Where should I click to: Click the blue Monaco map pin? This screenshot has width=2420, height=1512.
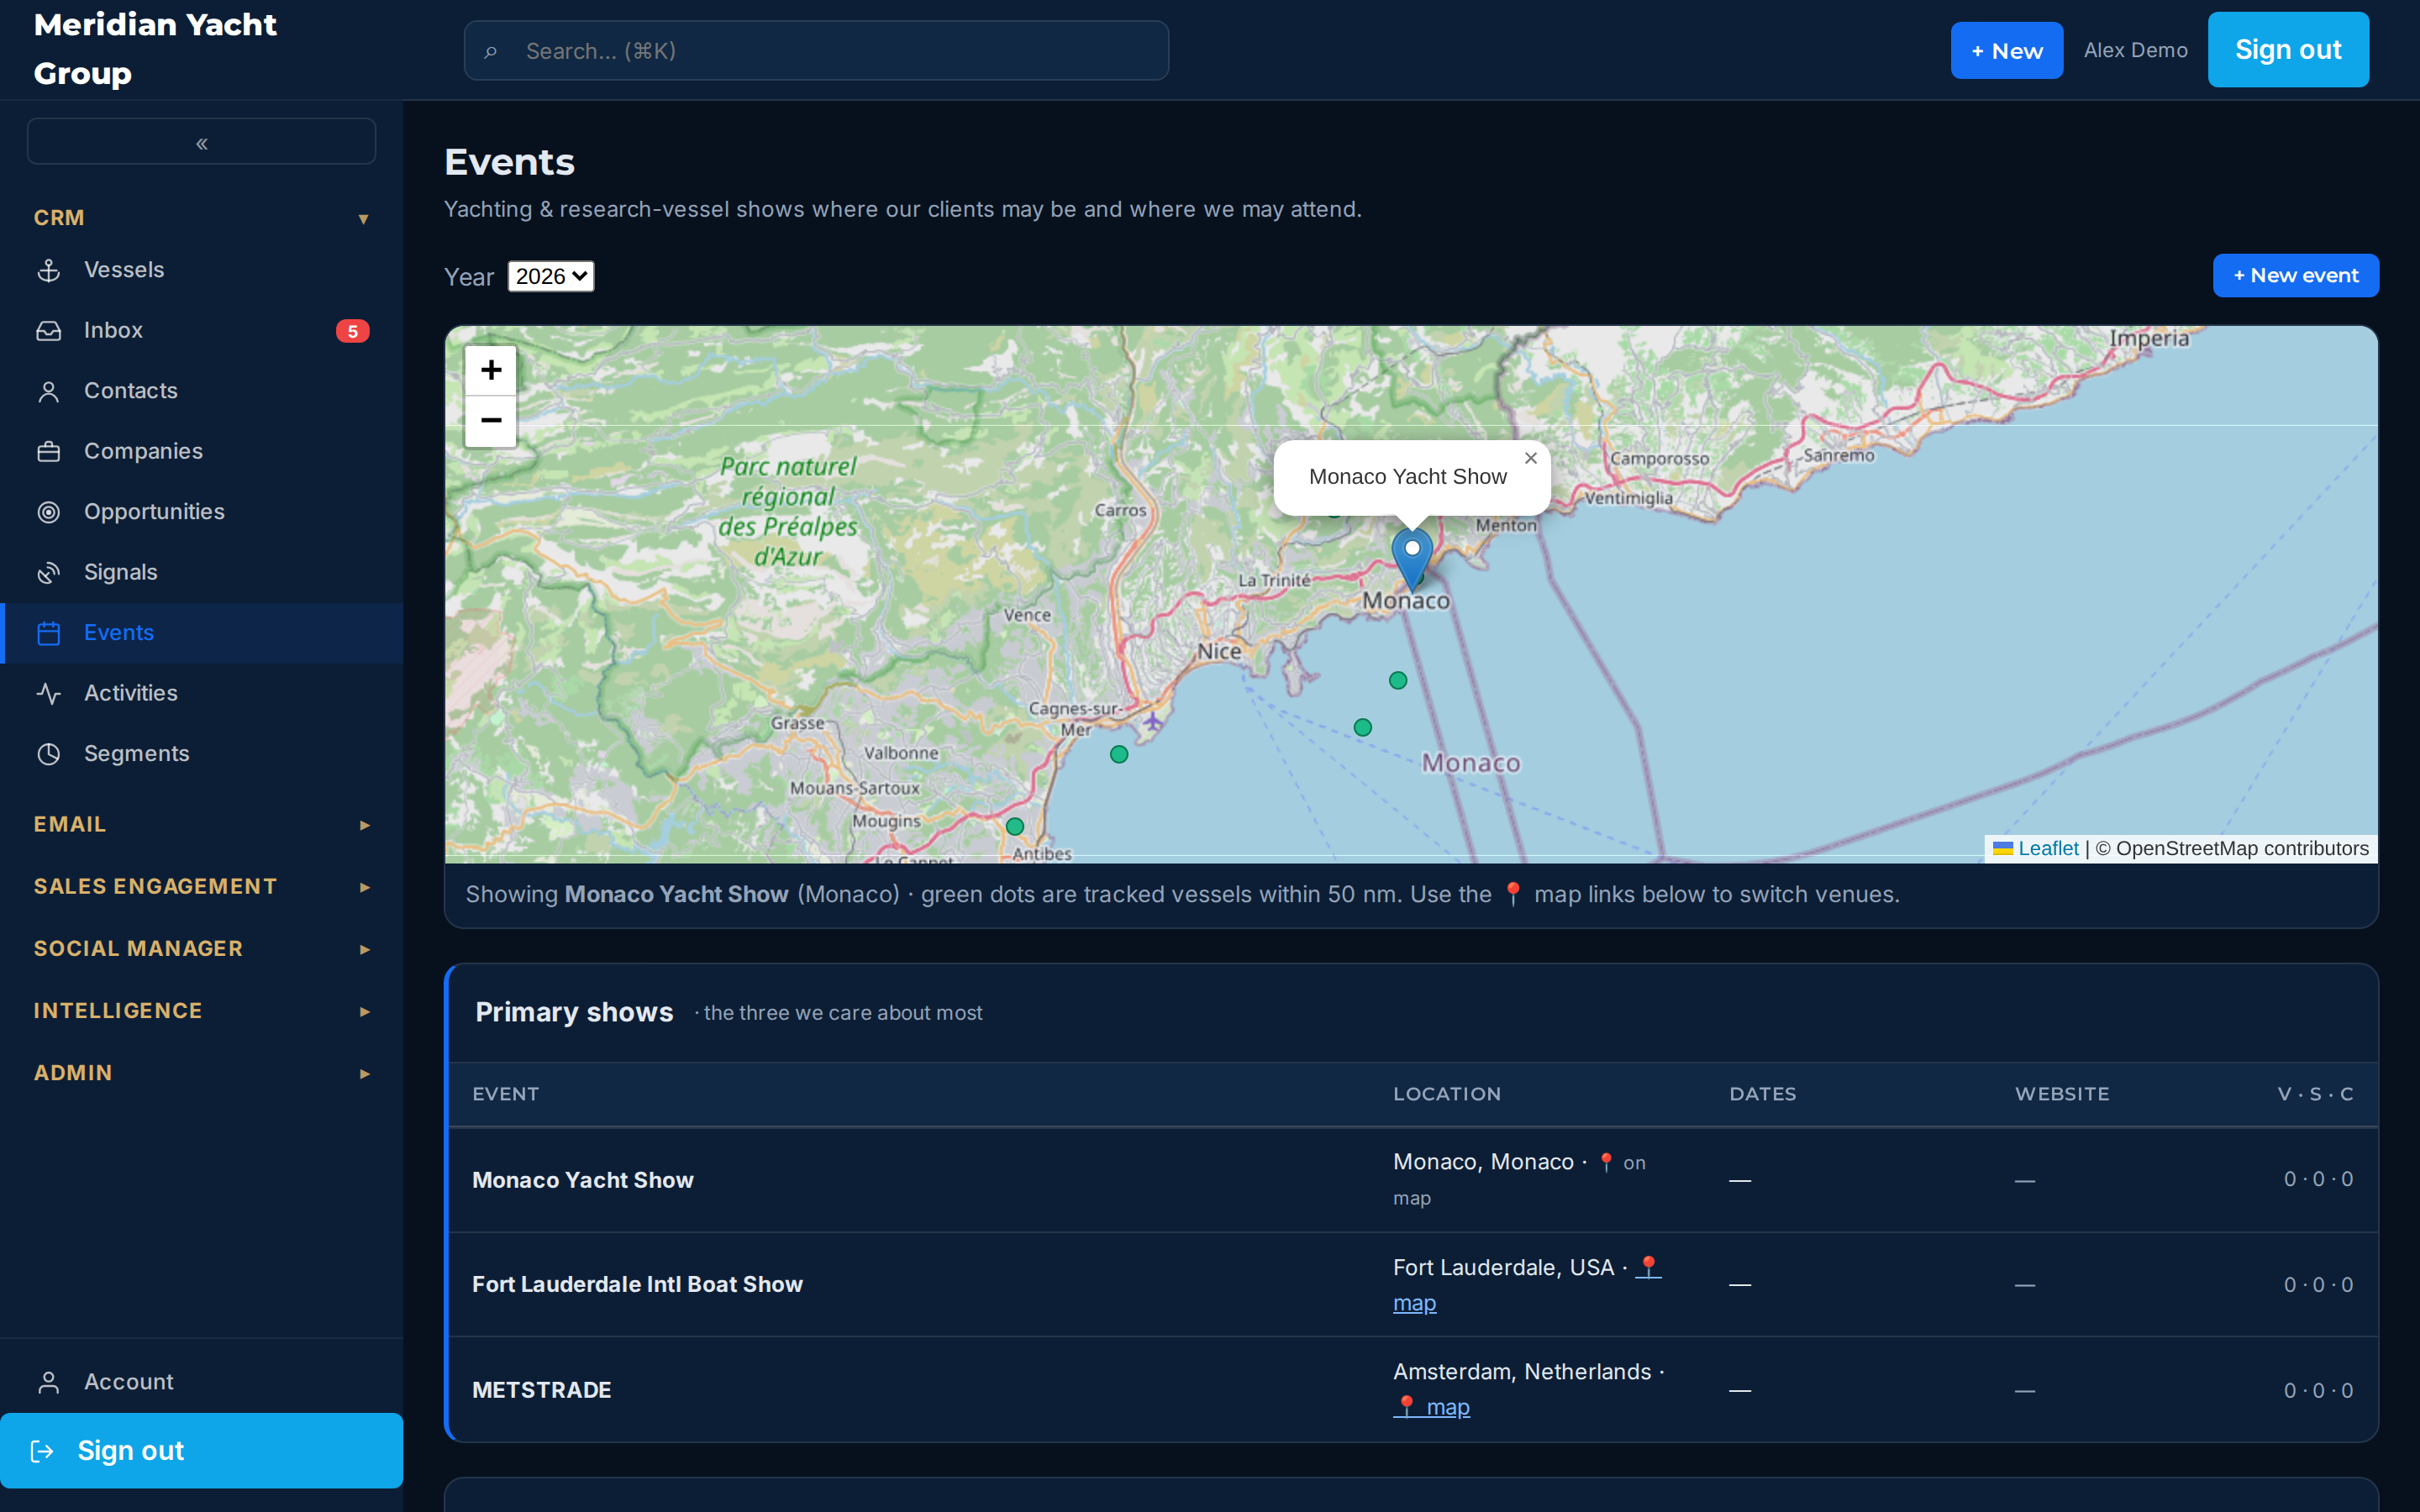tap(1412, 559)
